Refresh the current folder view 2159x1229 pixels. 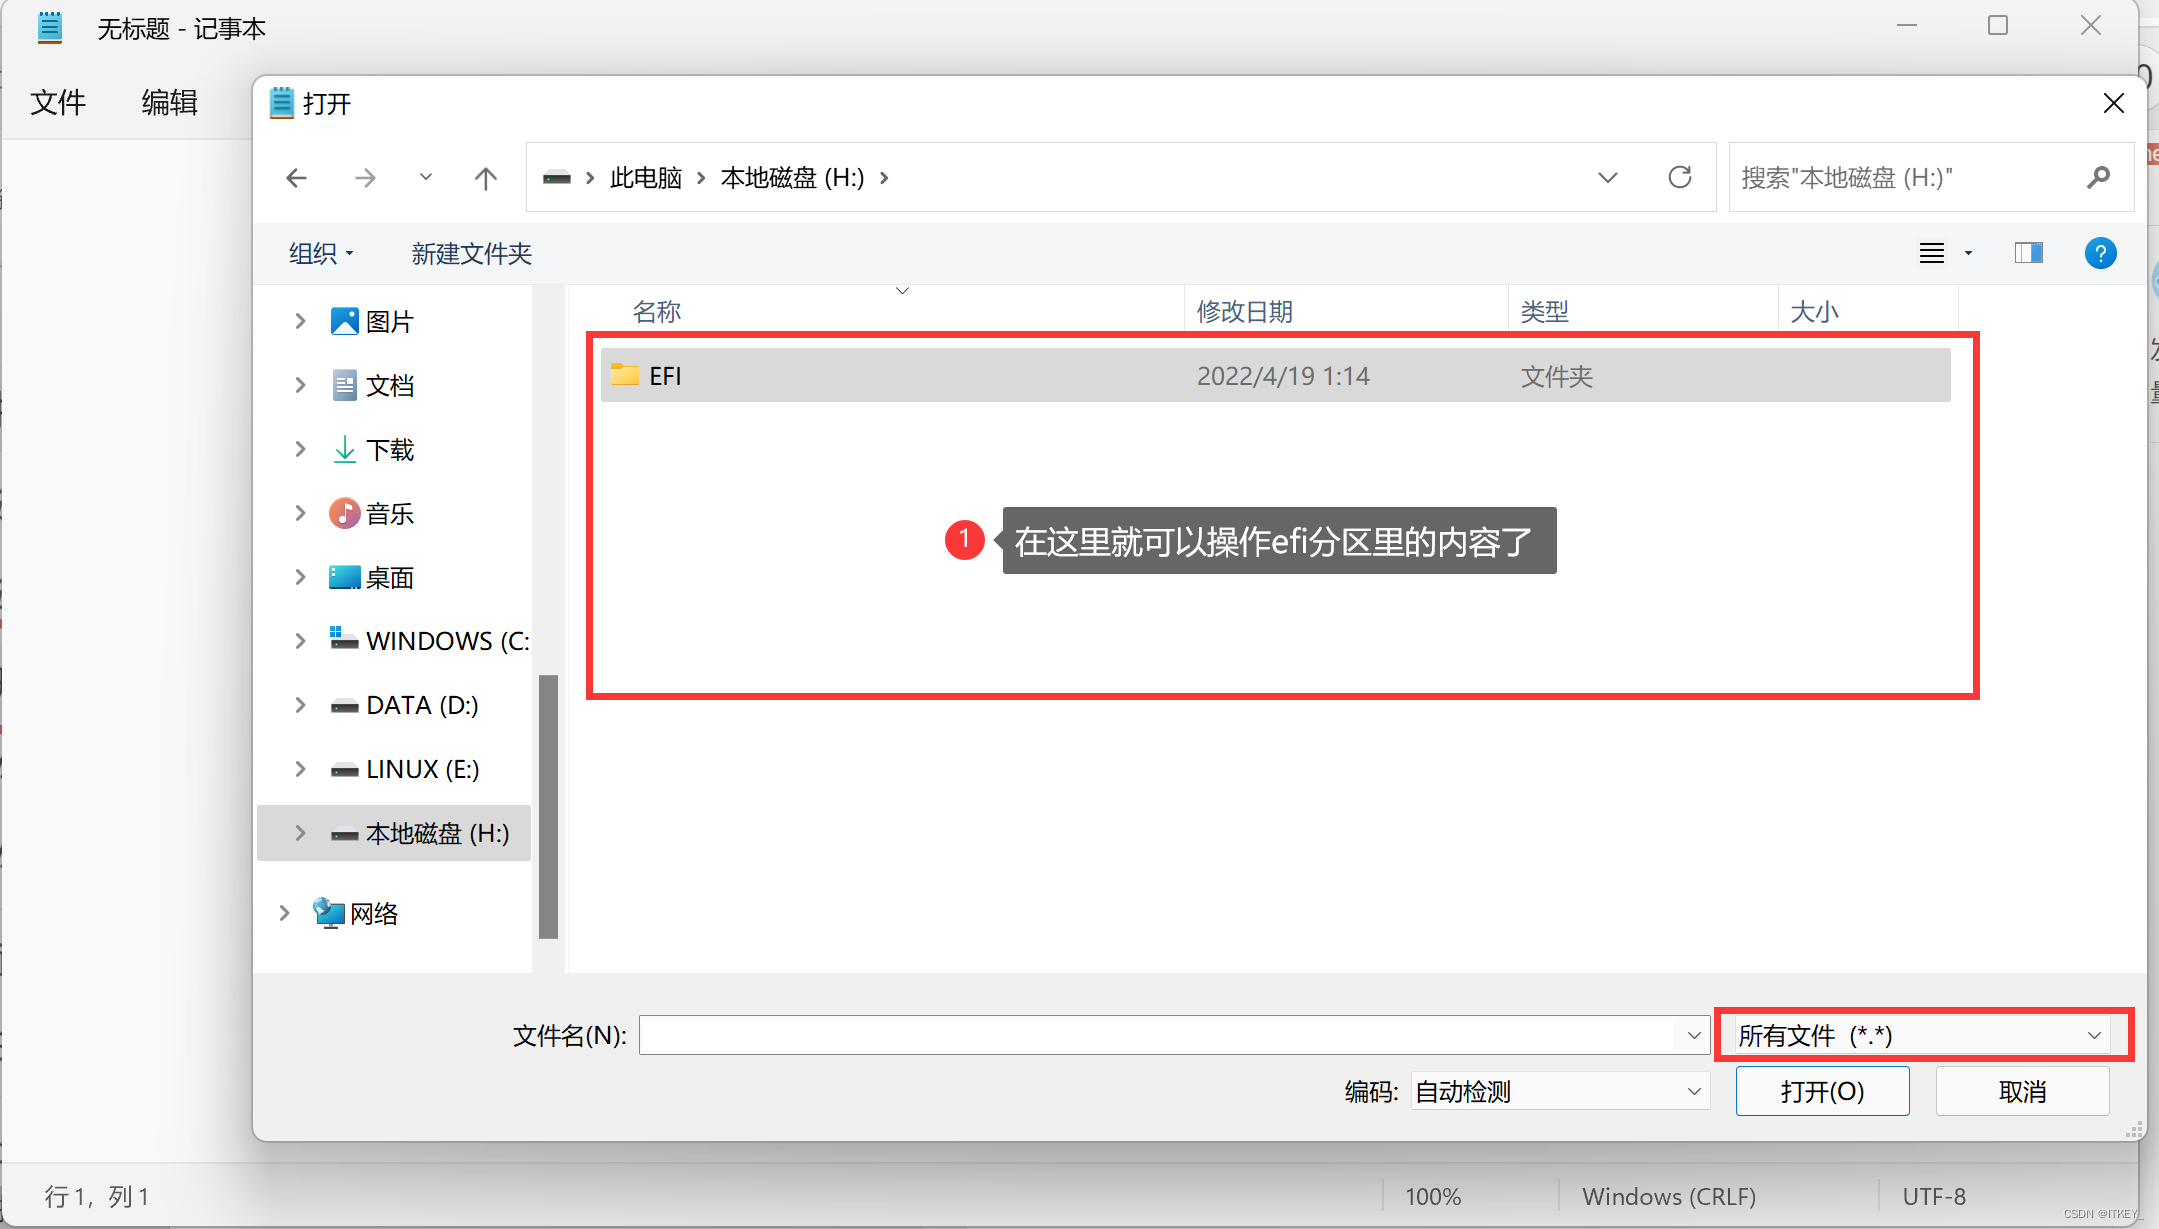pyautogui.click(x=1680, y=177)
